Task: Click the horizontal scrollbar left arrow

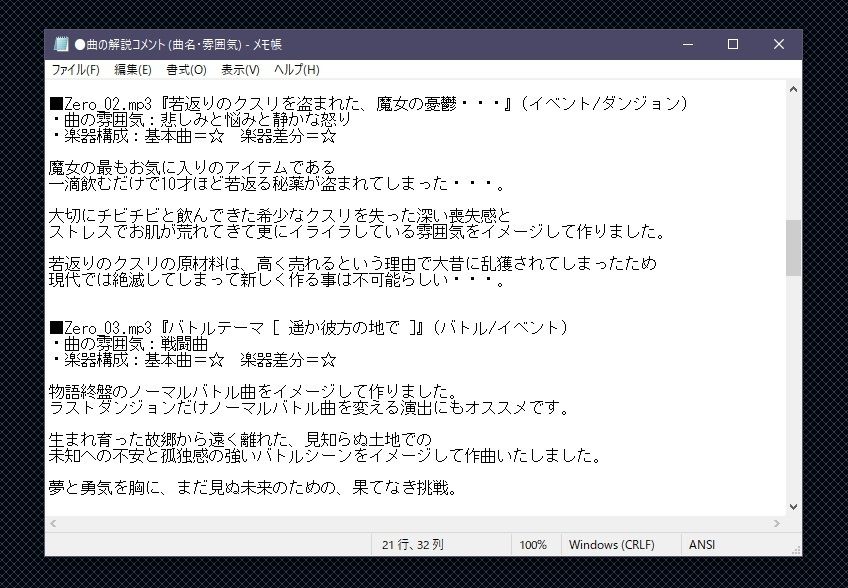Action: [53, 522]
